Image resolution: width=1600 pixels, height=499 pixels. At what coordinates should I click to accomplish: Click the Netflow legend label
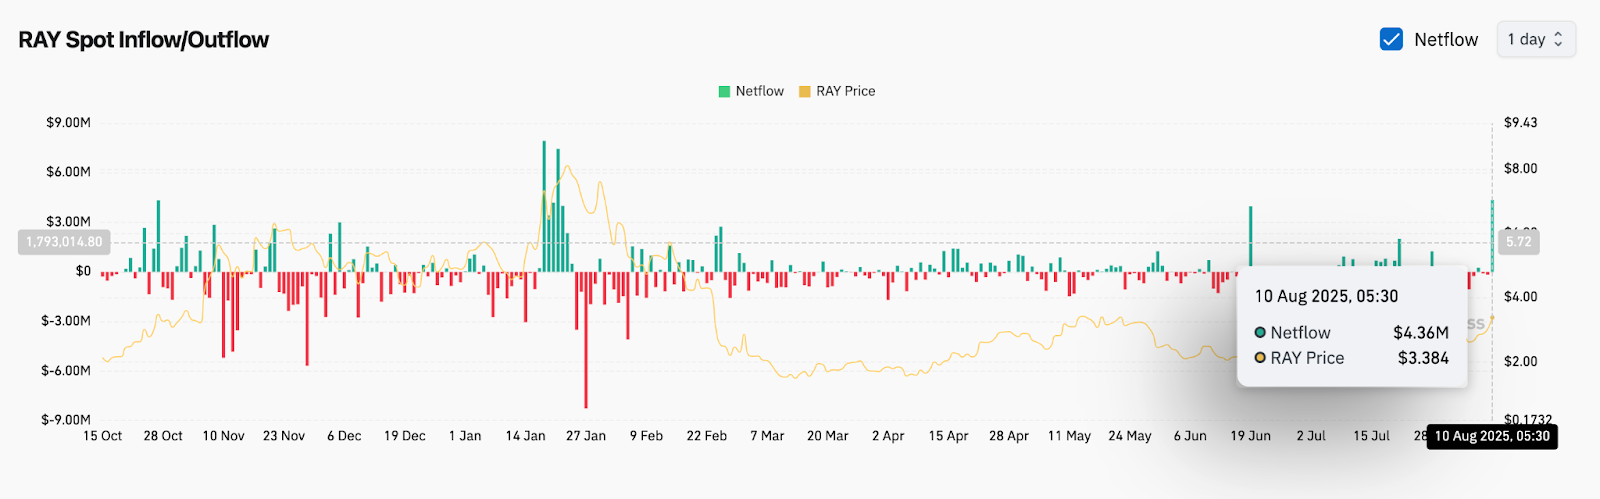tap(759, 91)
